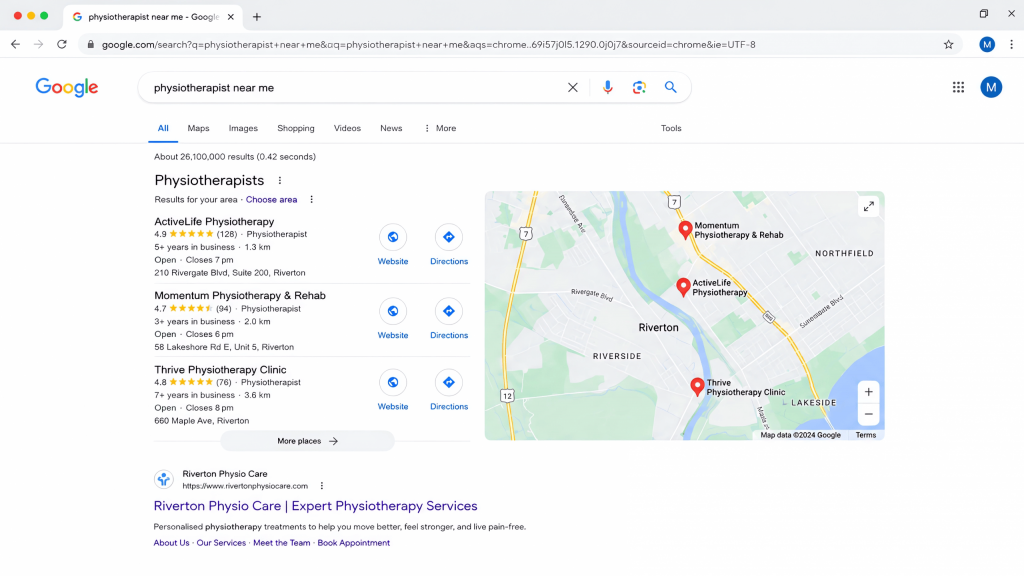This screenshot has width=1024, height=576.
Task: Search by image with Google Lens icon
Action: (x=639, y=88)
